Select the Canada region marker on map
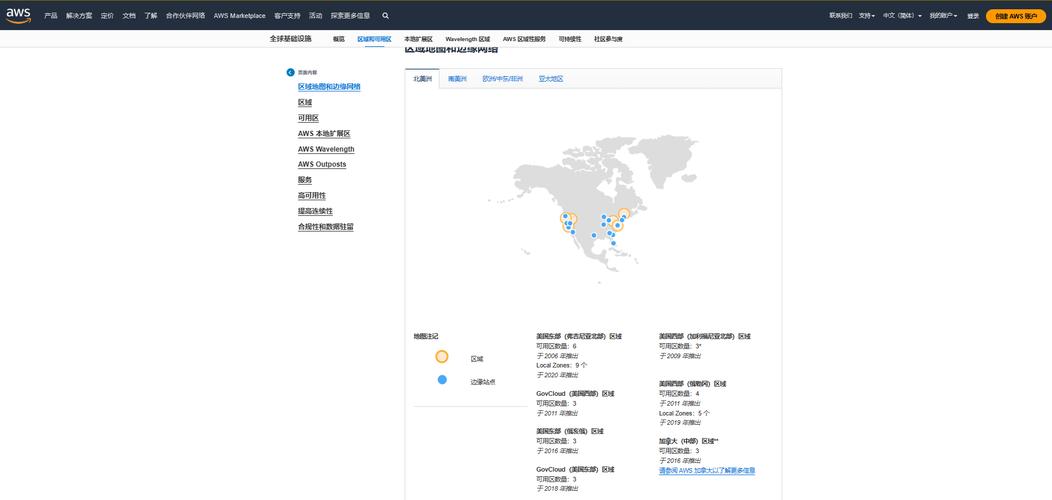Viewport: 1052px width, 500px height. coord(624,213)
